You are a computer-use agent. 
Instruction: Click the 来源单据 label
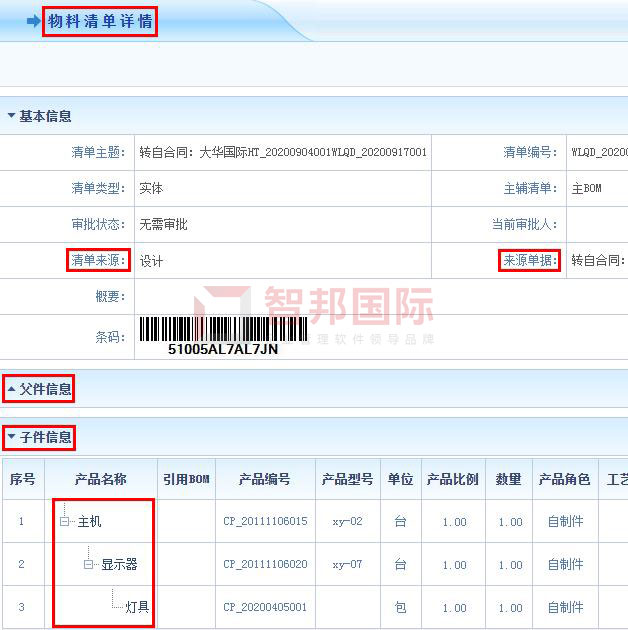coord(530,260)
